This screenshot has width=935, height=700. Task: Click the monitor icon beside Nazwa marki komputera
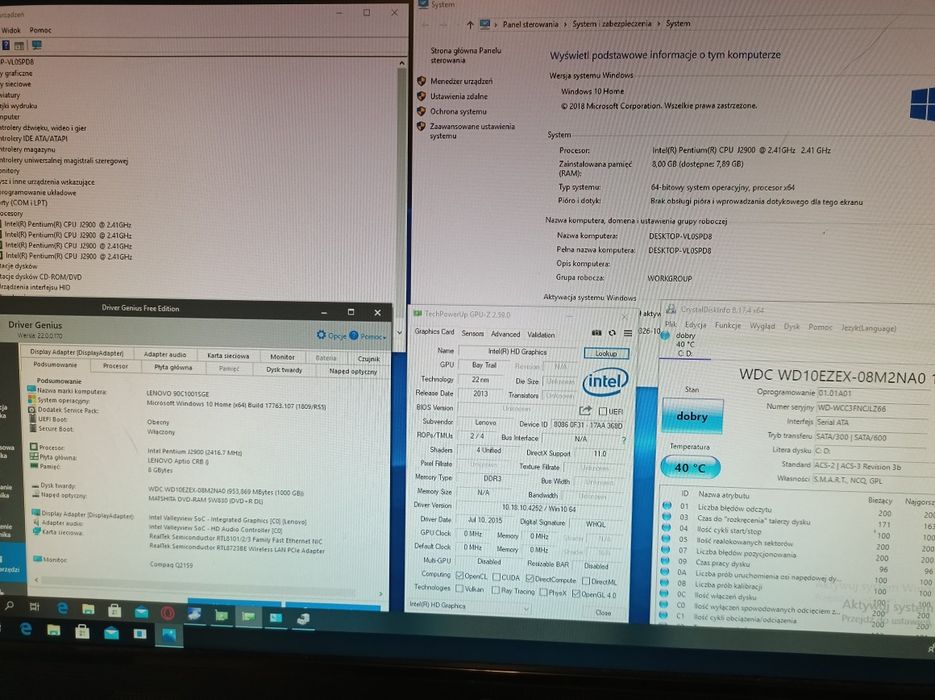32,391
